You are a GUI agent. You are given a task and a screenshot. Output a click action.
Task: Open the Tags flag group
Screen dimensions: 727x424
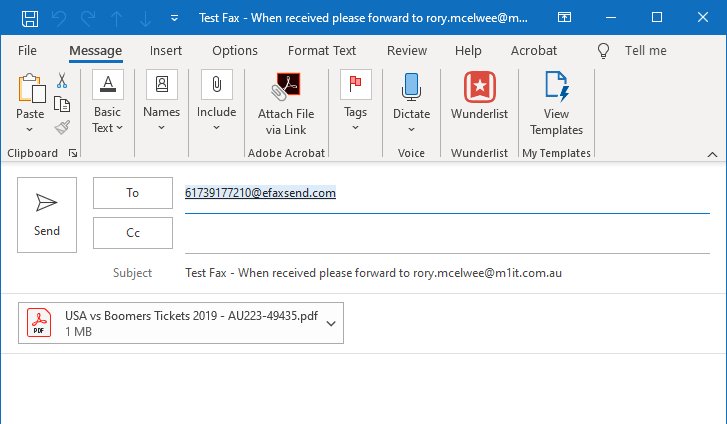[356, 101]
